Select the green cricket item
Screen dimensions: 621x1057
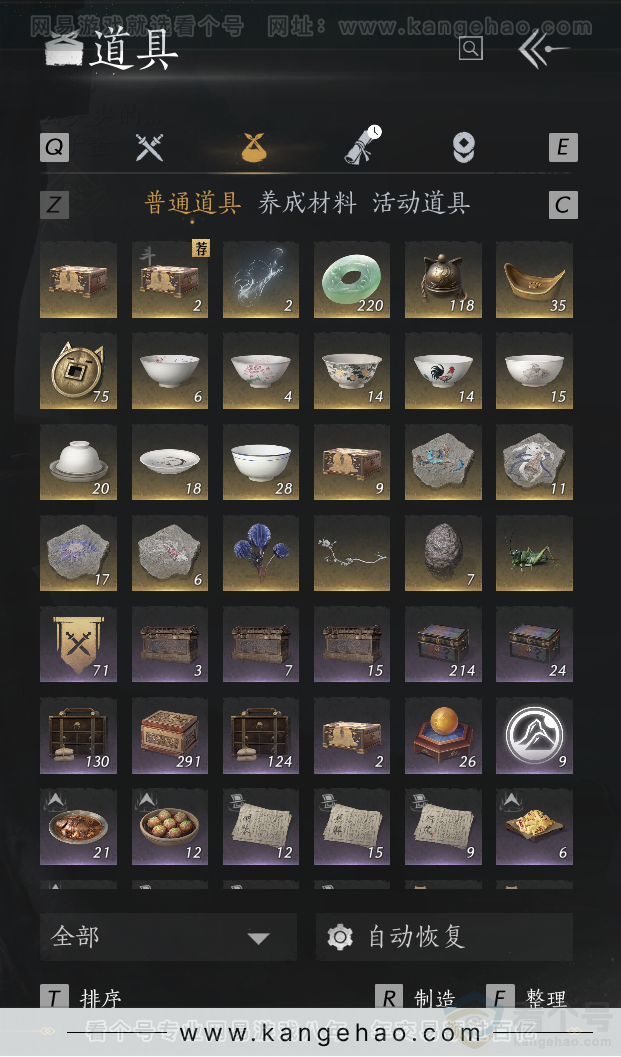[534, 553]
